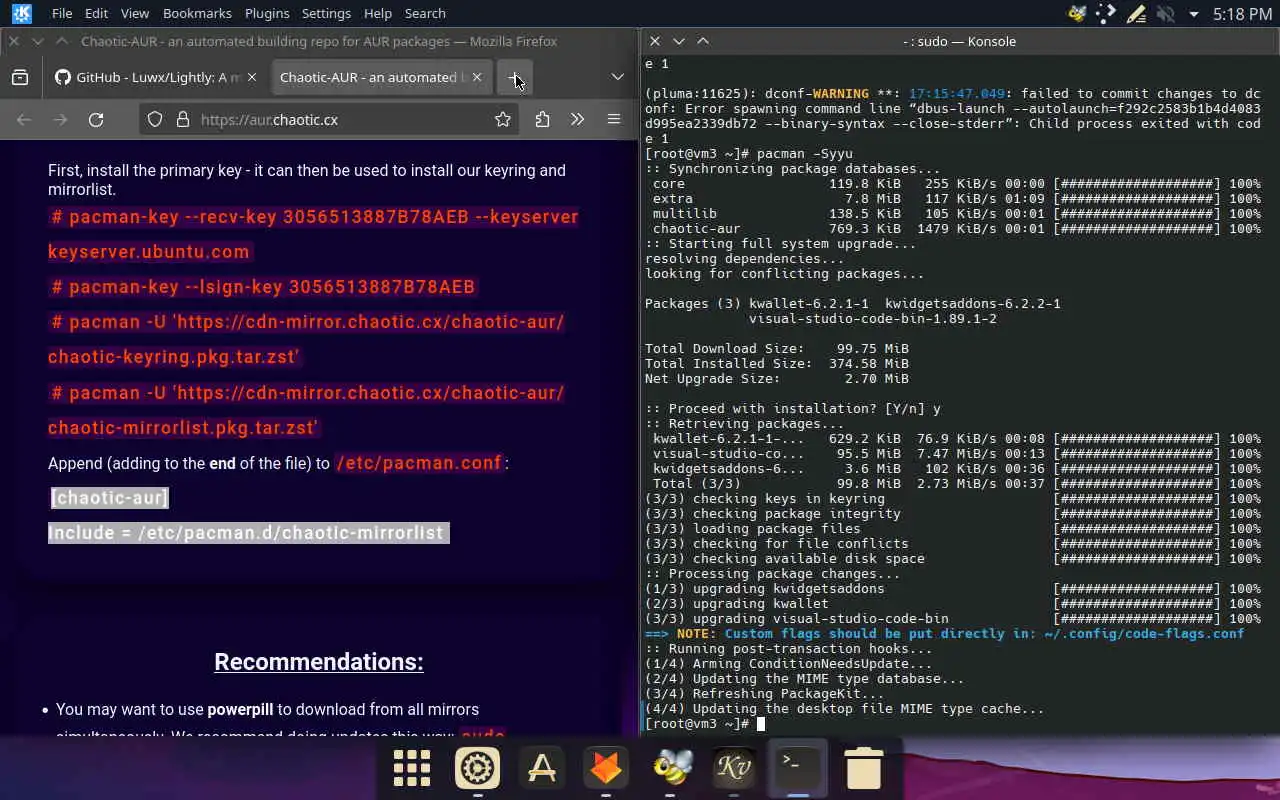Viewport: 1280px width, 800px height.
Task: Open Firefox extensions puzzle icon
Action: point(542,119)
